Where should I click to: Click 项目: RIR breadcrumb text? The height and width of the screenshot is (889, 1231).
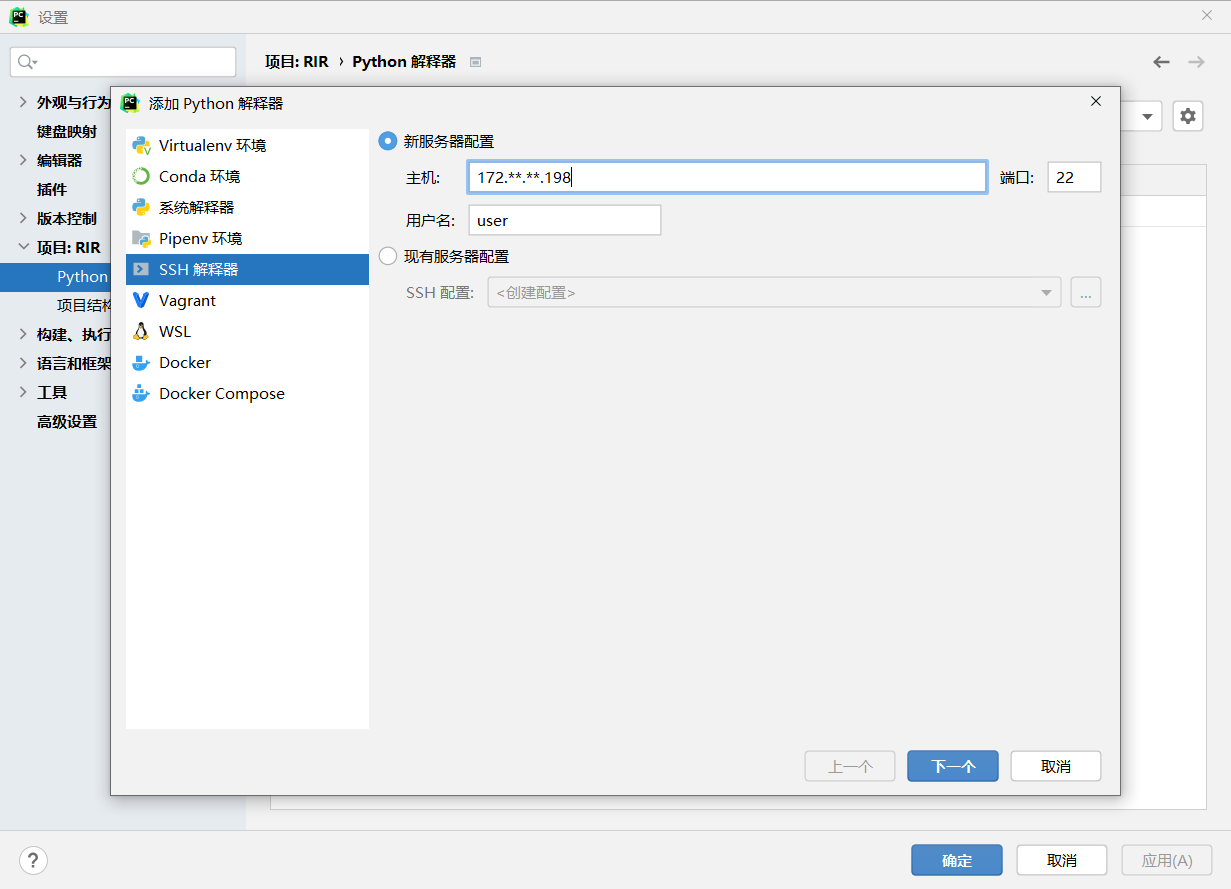296,62
